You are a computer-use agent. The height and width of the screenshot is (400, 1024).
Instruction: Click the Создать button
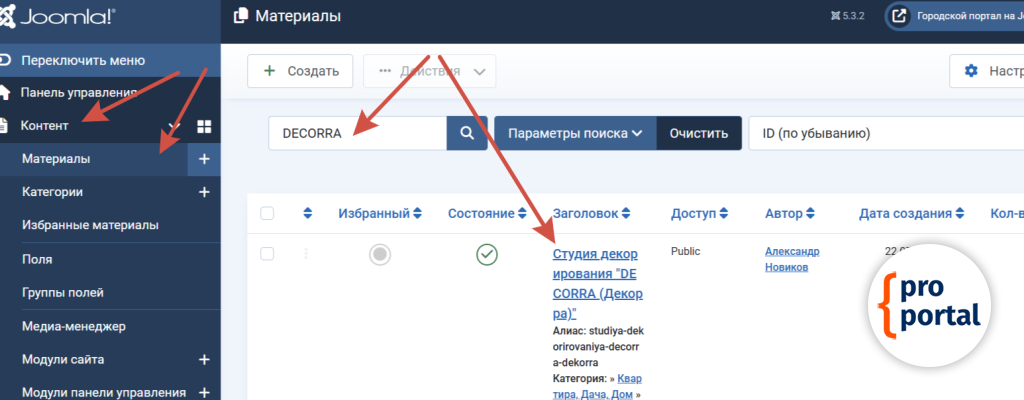(300, 71)
